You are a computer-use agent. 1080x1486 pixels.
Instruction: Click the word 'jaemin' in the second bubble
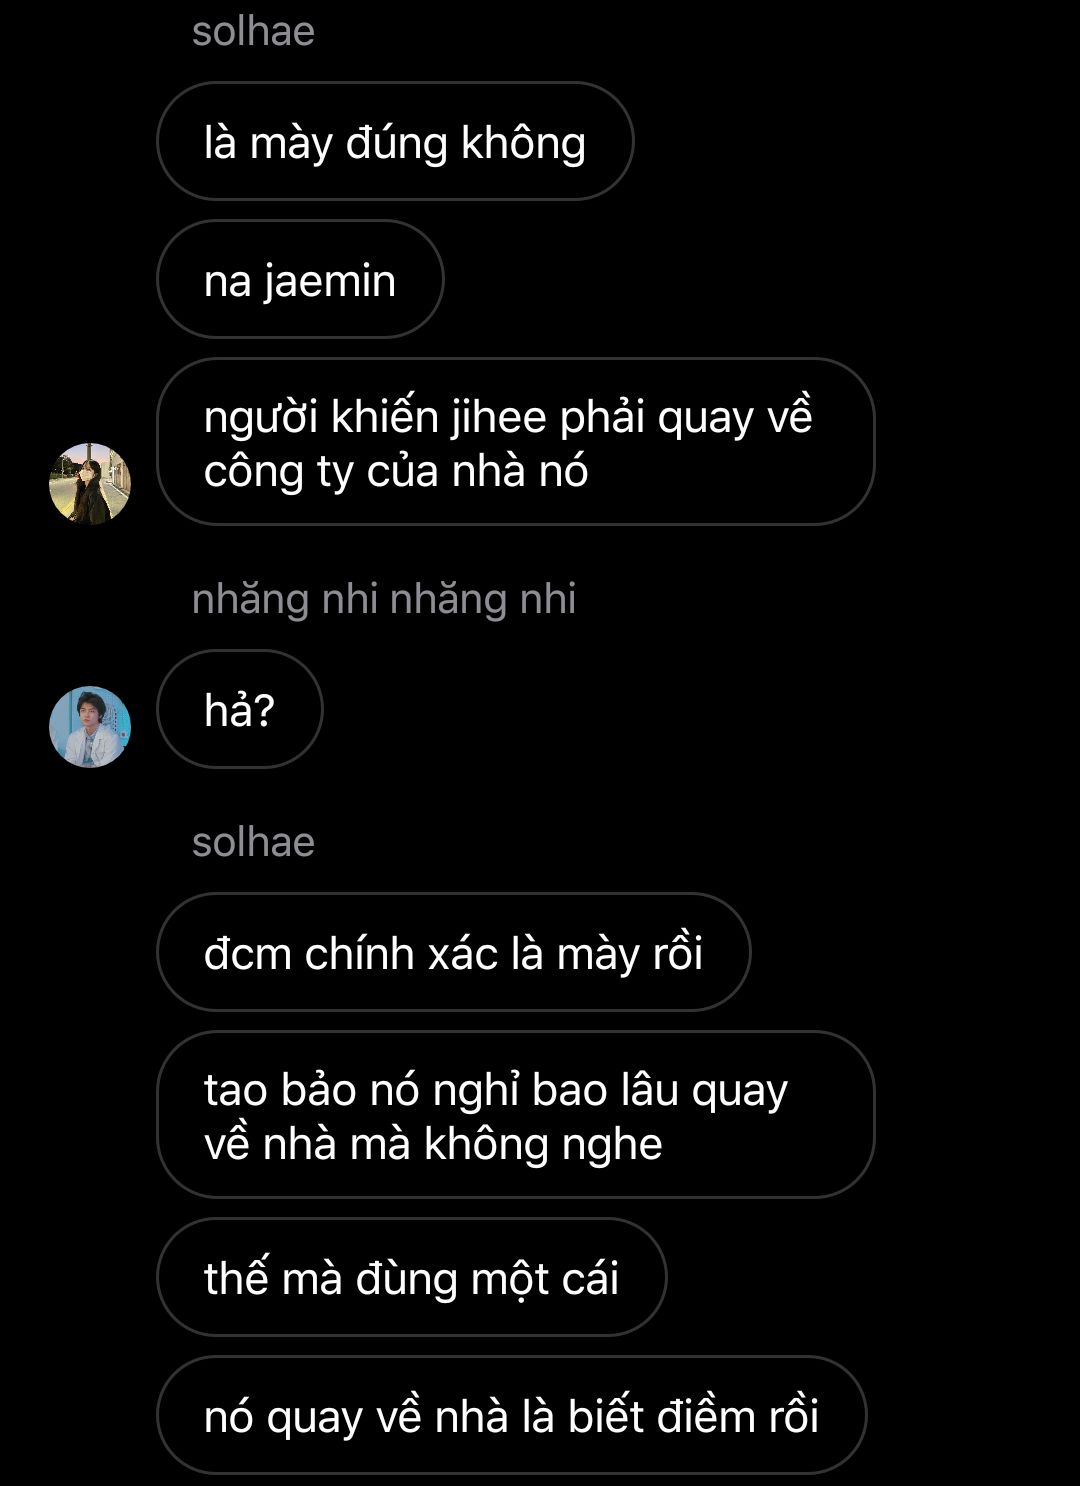[330, 282]
